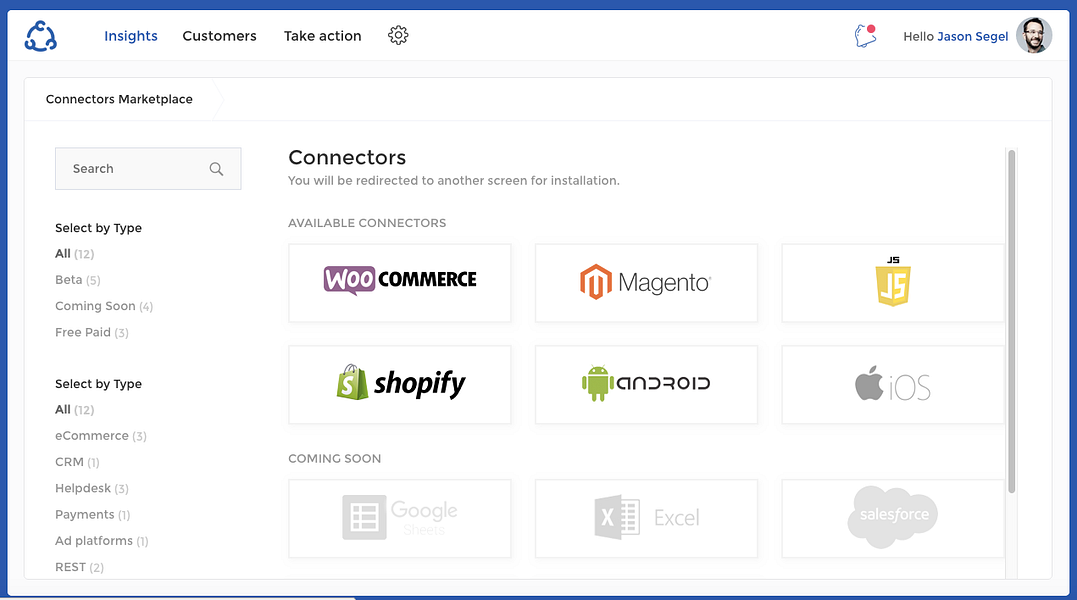
Task: Open the settings gear icon
Action: [x=398, y=35]
